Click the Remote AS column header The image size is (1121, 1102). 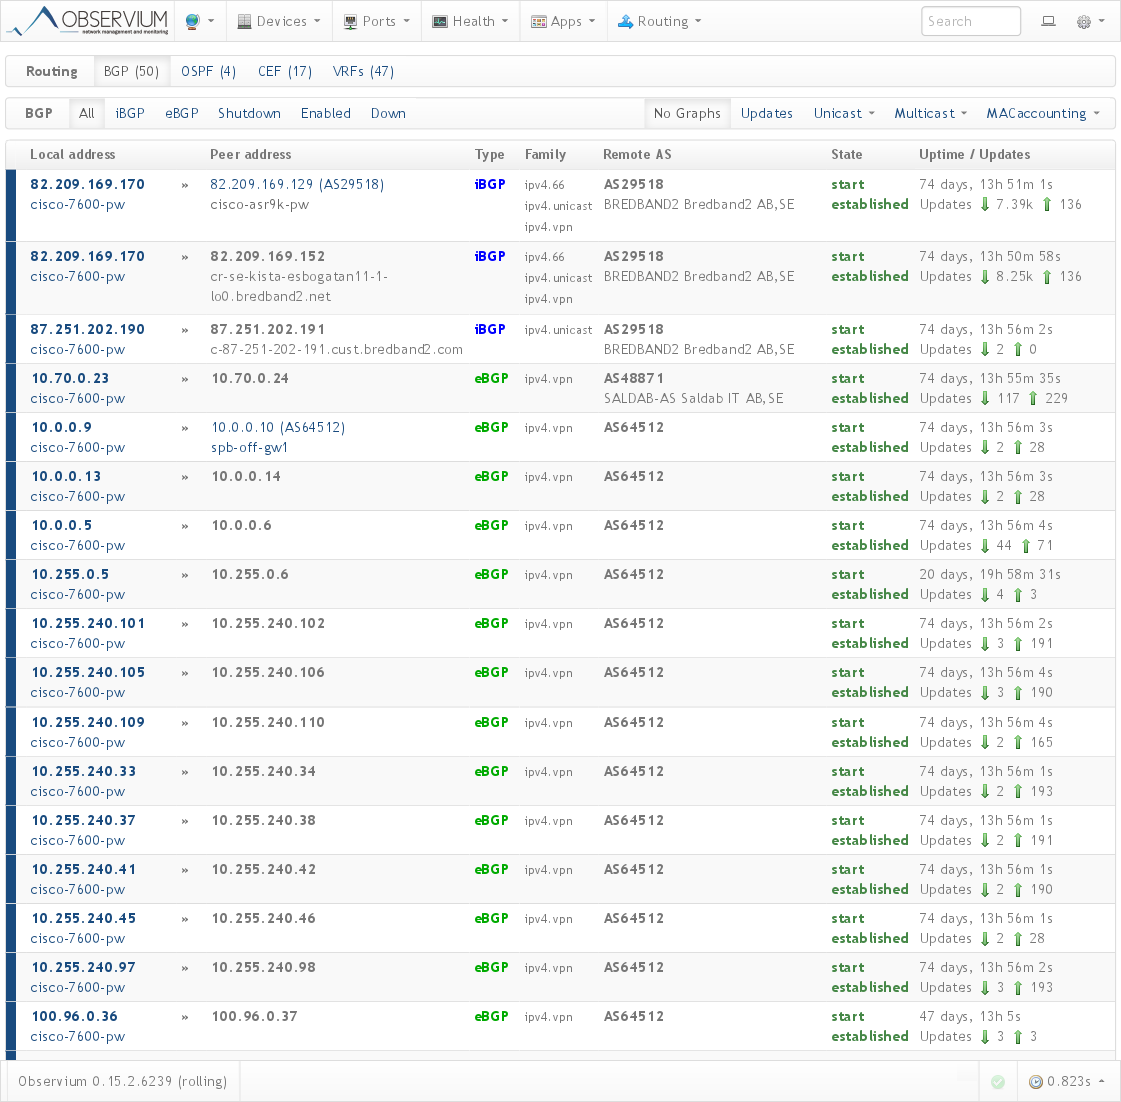click(637, 154)
